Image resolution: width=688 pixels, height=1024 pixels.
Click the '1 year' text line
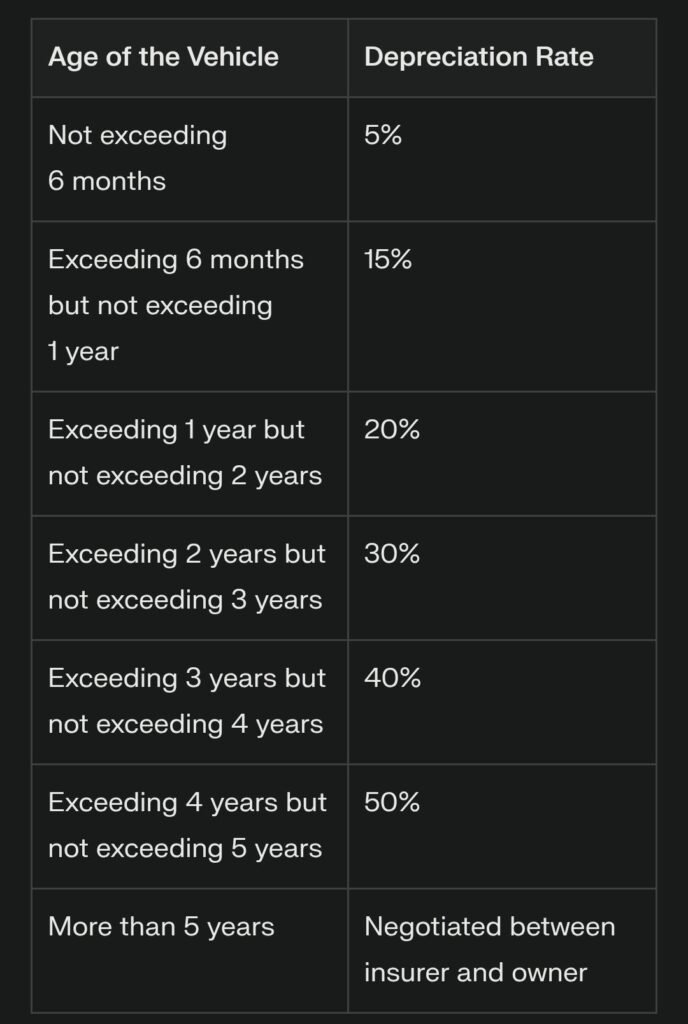click(x=83, y=351)
